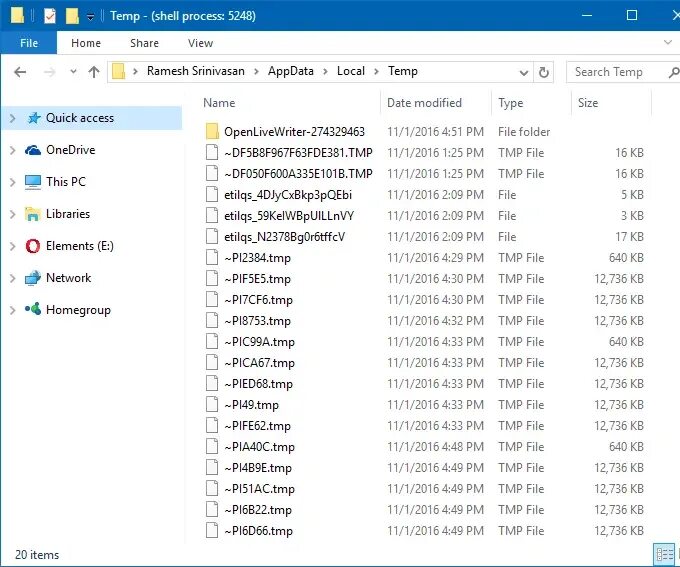Switch to the View ribbon tab
The image size is (680, 567).
(200, 43)
